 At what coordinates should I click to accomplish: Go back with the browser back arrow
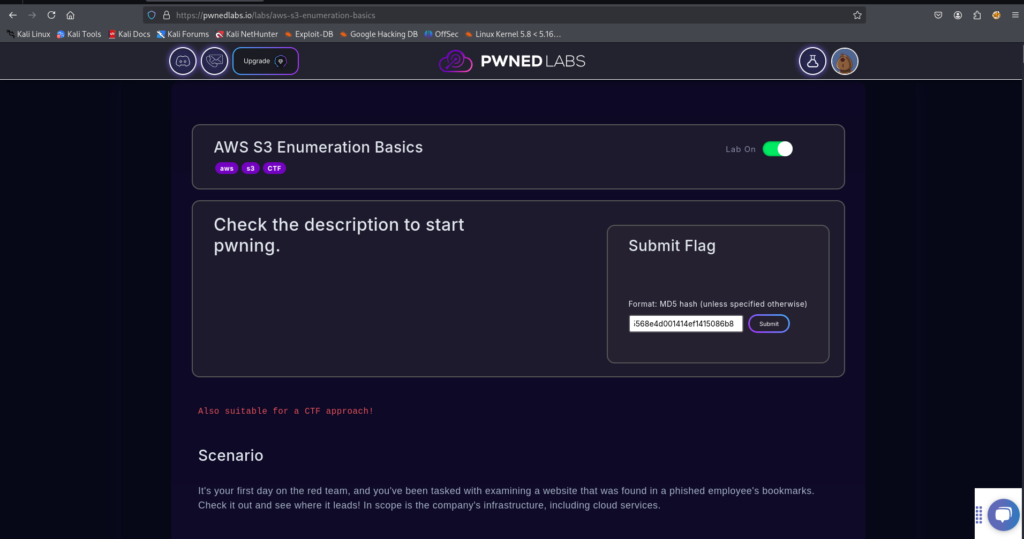12,15
